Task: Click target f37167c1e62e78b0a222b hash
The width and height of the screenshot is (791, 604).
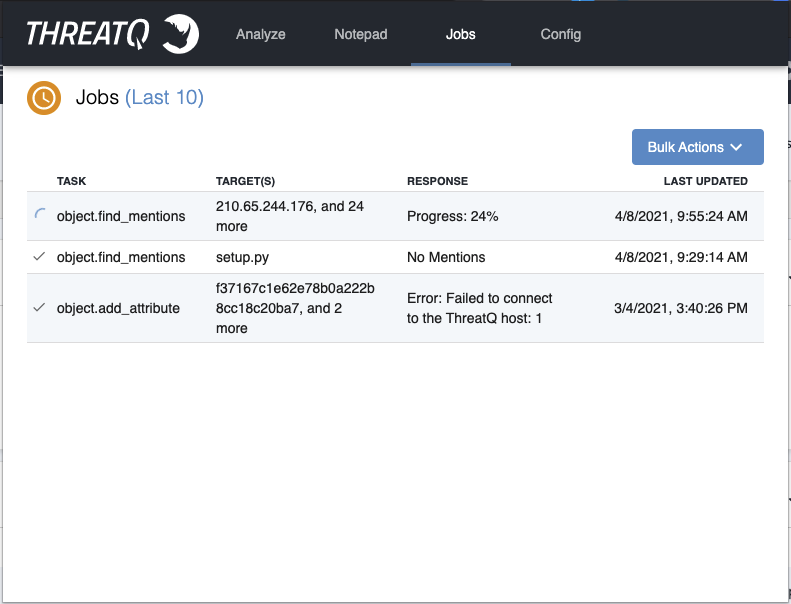Action: (295, 308)
